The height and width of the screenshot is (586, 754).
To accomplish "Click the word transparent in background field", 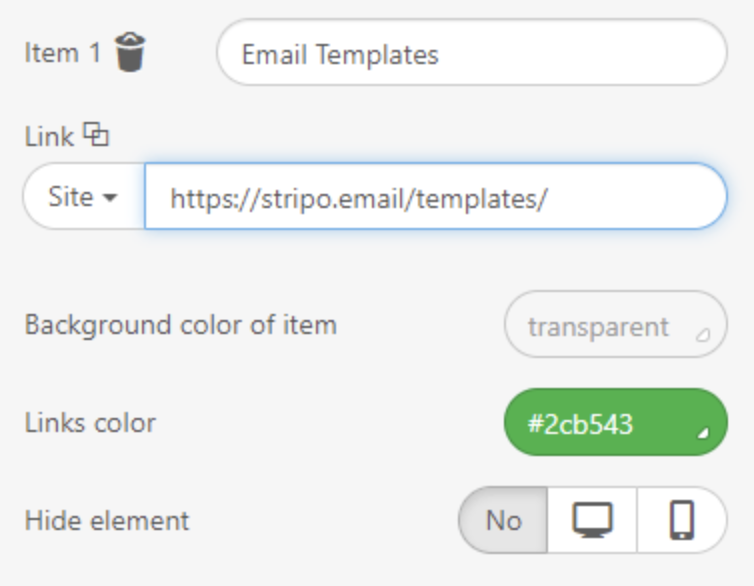I will (x=598, y=327).
